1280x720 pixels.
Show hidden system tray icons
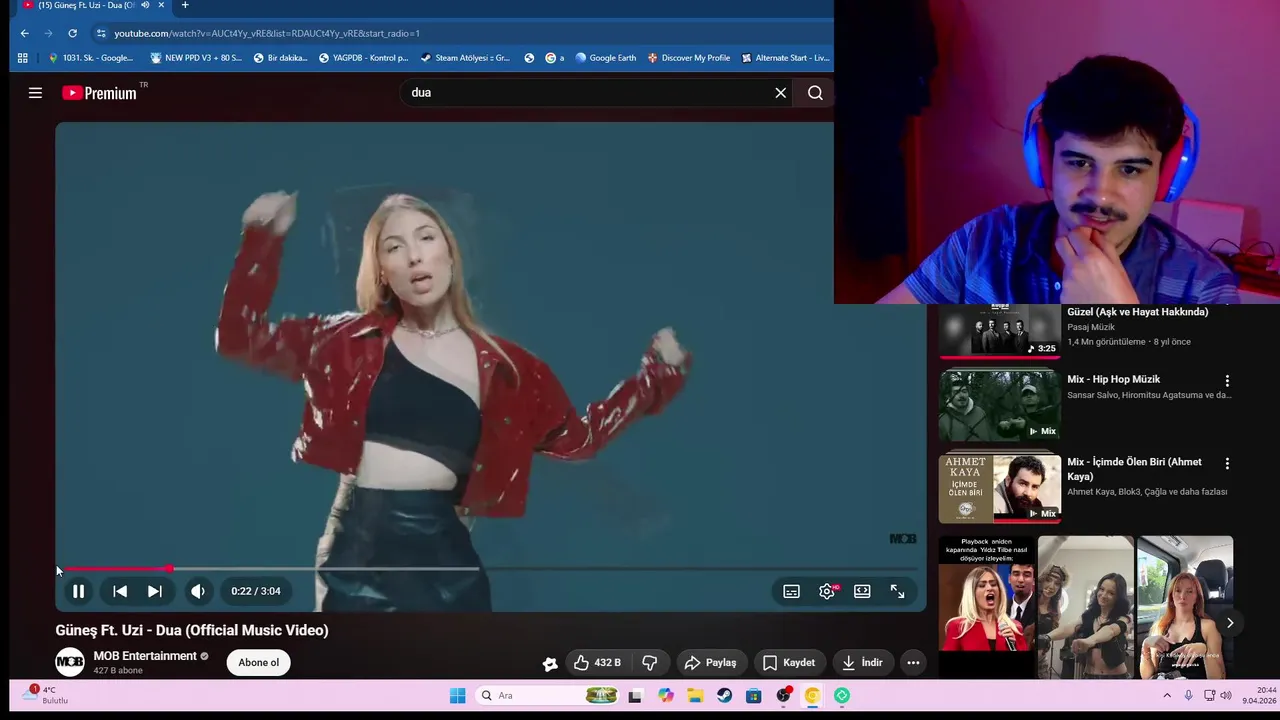point(1167,696)
